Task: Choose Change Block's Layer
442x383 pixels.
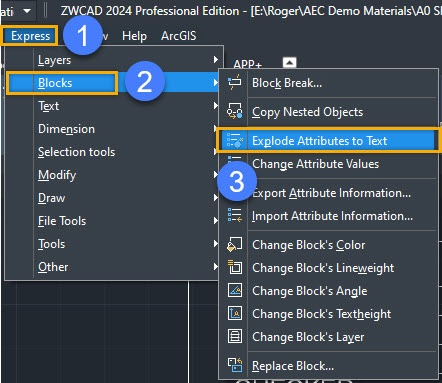Action: pos(328,337)
